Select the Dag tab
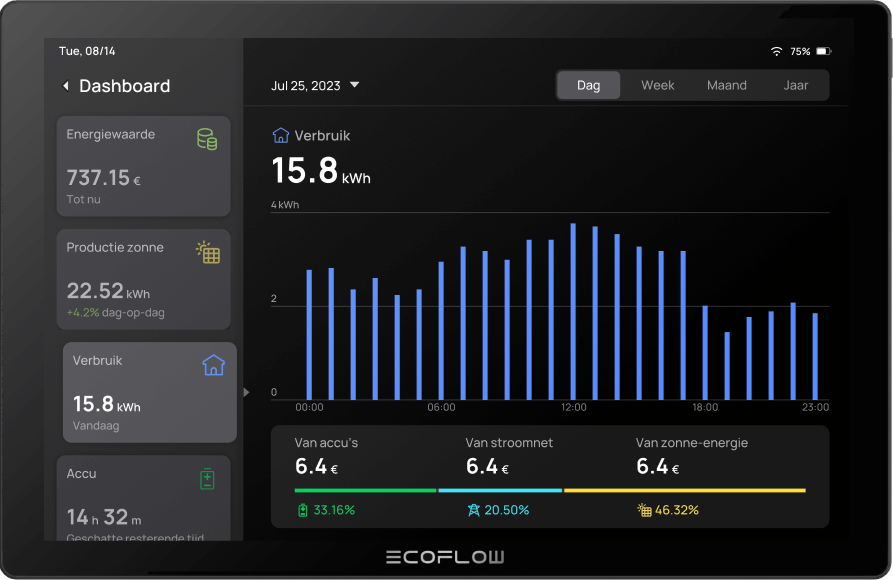Image resolution: width=893 pixels, height=580 pixels. [589, 85]
